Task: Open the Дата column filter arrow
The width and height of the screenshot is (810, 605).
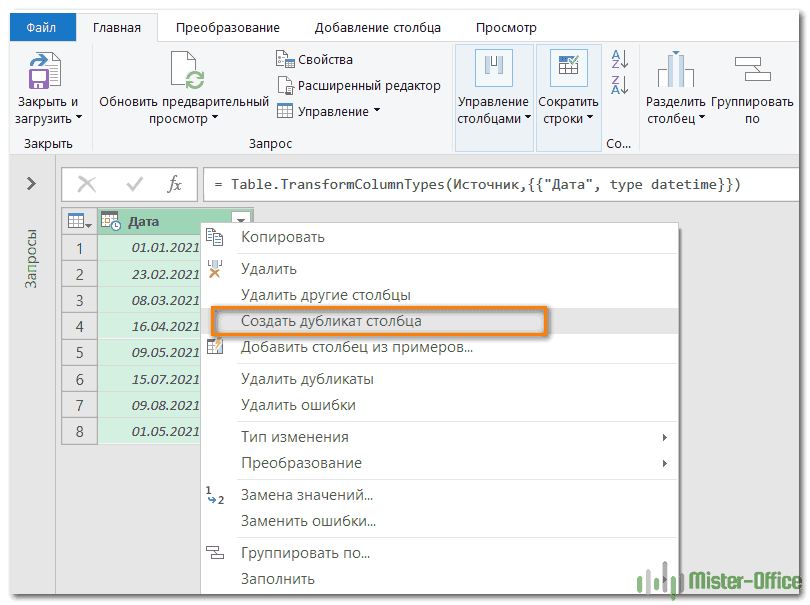Action: pyautogui.click(x=240, y=221)
